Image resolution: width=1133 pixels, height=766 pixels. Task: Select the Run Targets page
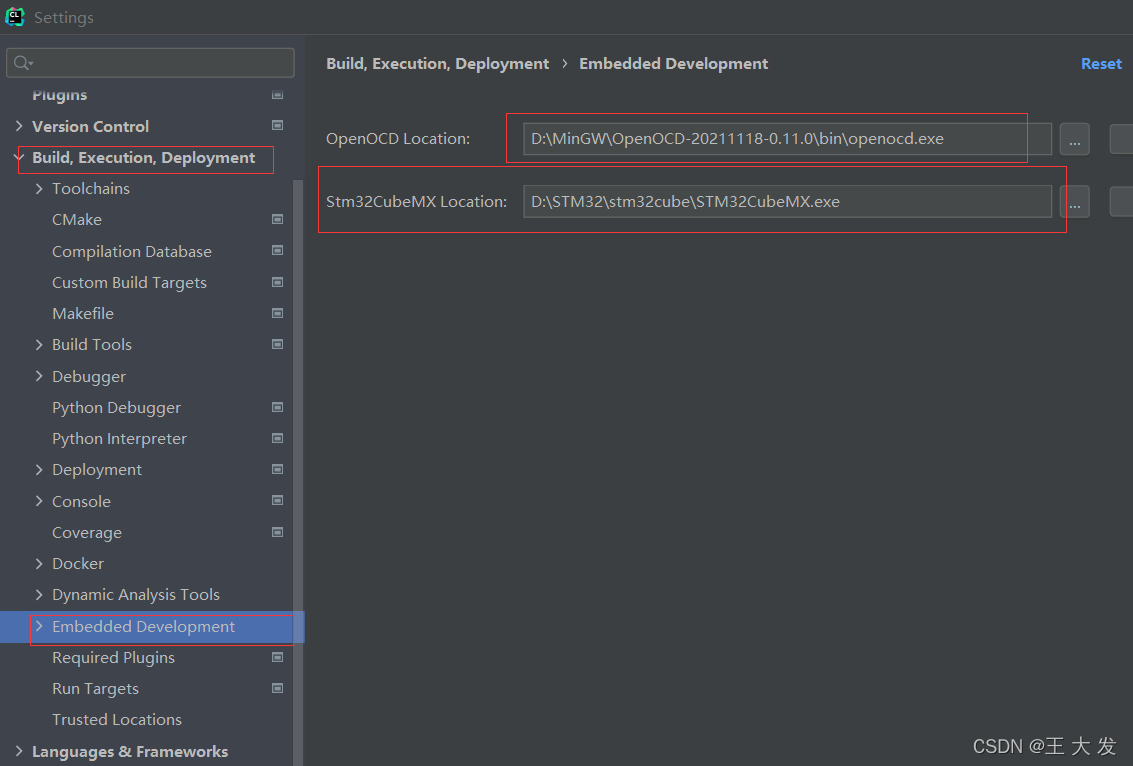(x=95, y=689)
